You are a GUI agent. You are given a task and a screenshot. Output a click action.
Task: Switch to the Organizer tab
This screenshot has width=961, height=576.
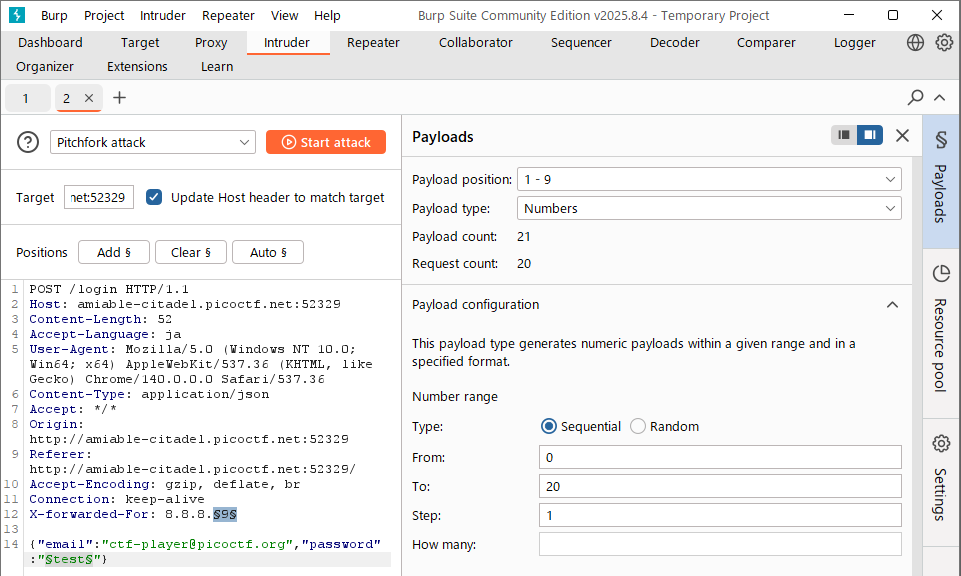point(45,66)
